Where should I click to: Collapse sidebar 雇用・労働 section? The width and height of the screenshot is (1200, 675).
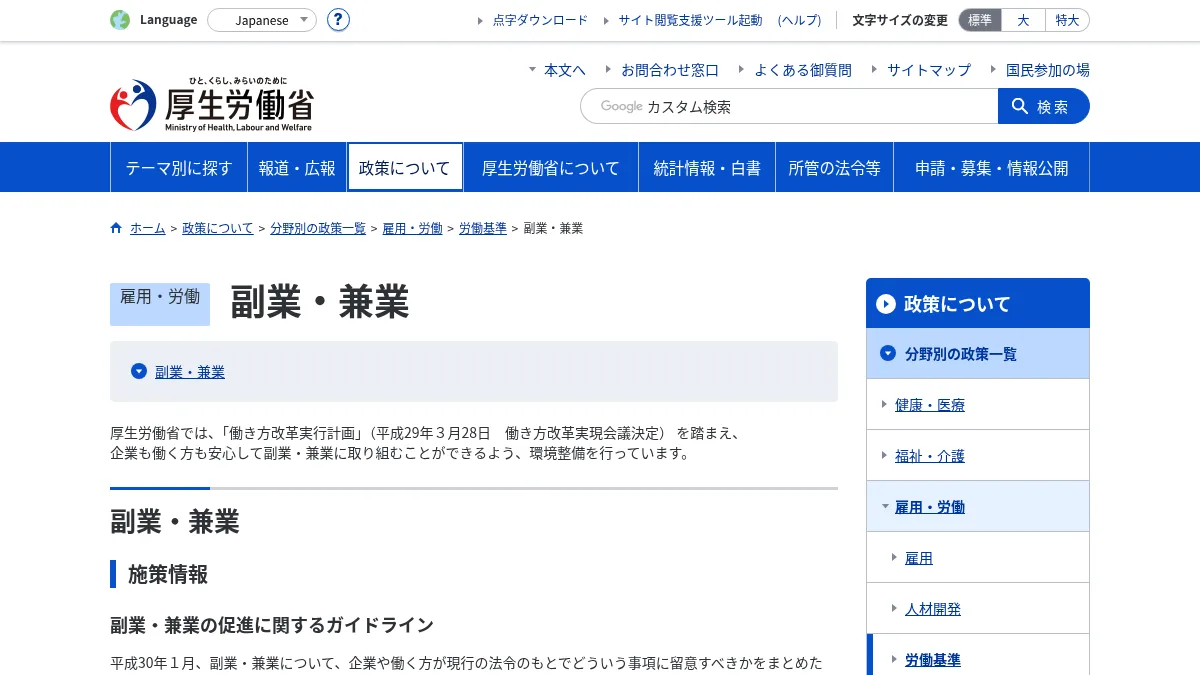pos(930,506)
